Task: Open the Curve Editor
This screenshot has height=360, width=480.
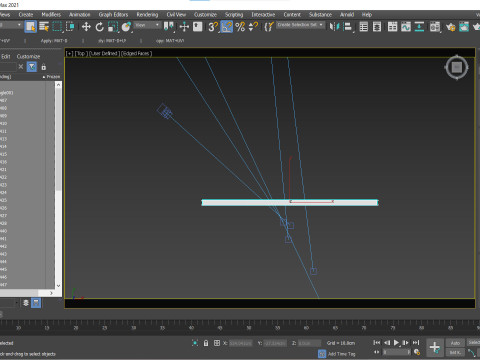Action: click(406, 27)
